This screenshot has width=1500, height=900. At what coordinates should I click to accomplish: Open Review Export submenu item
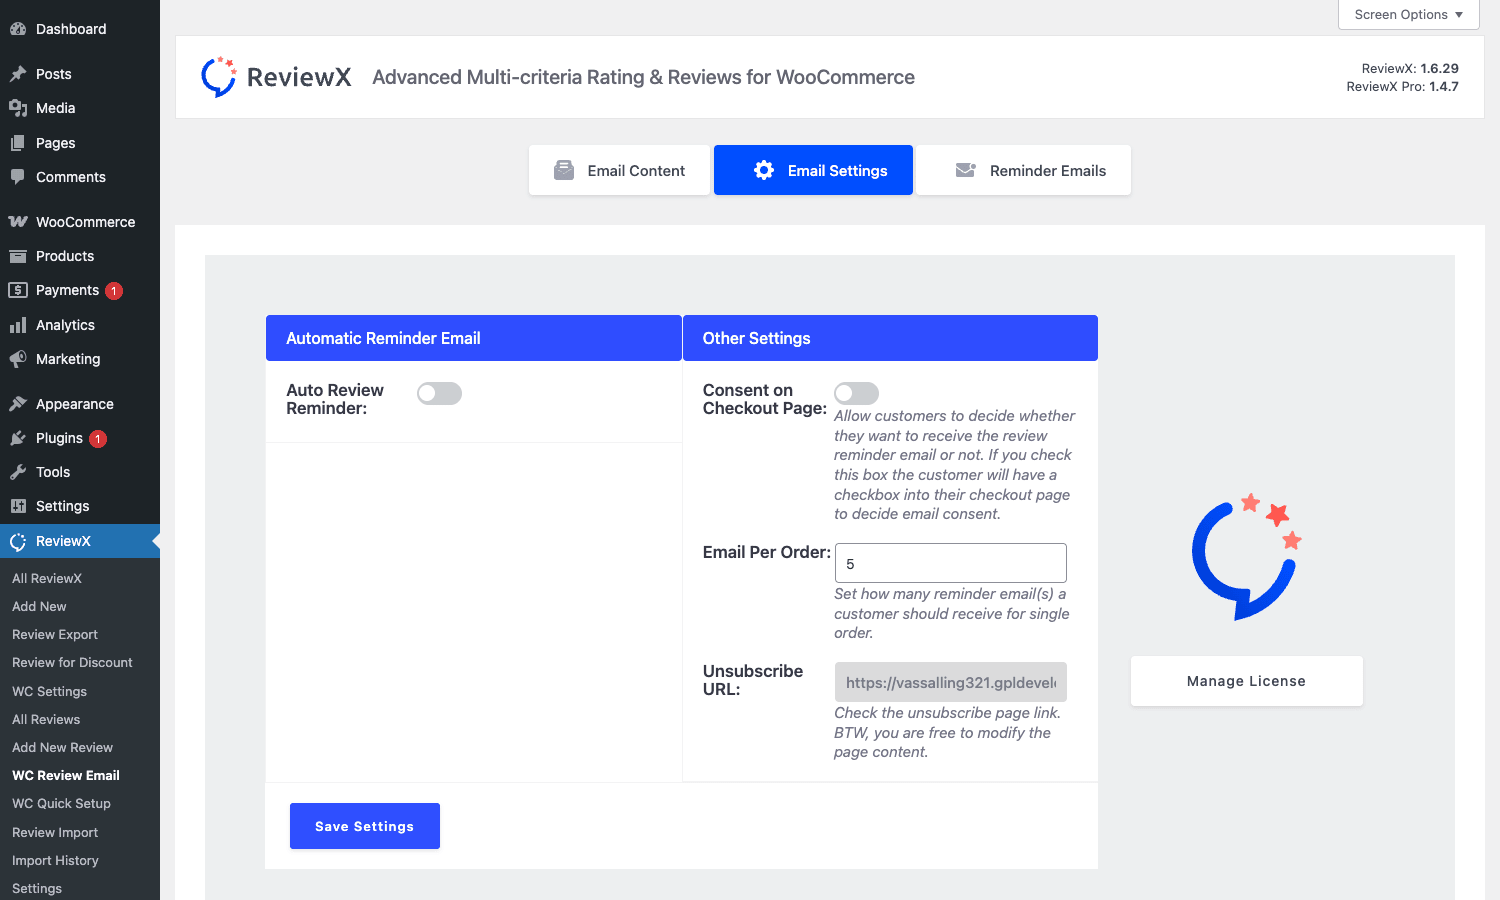pyautogui.click(x=55, y=634)
